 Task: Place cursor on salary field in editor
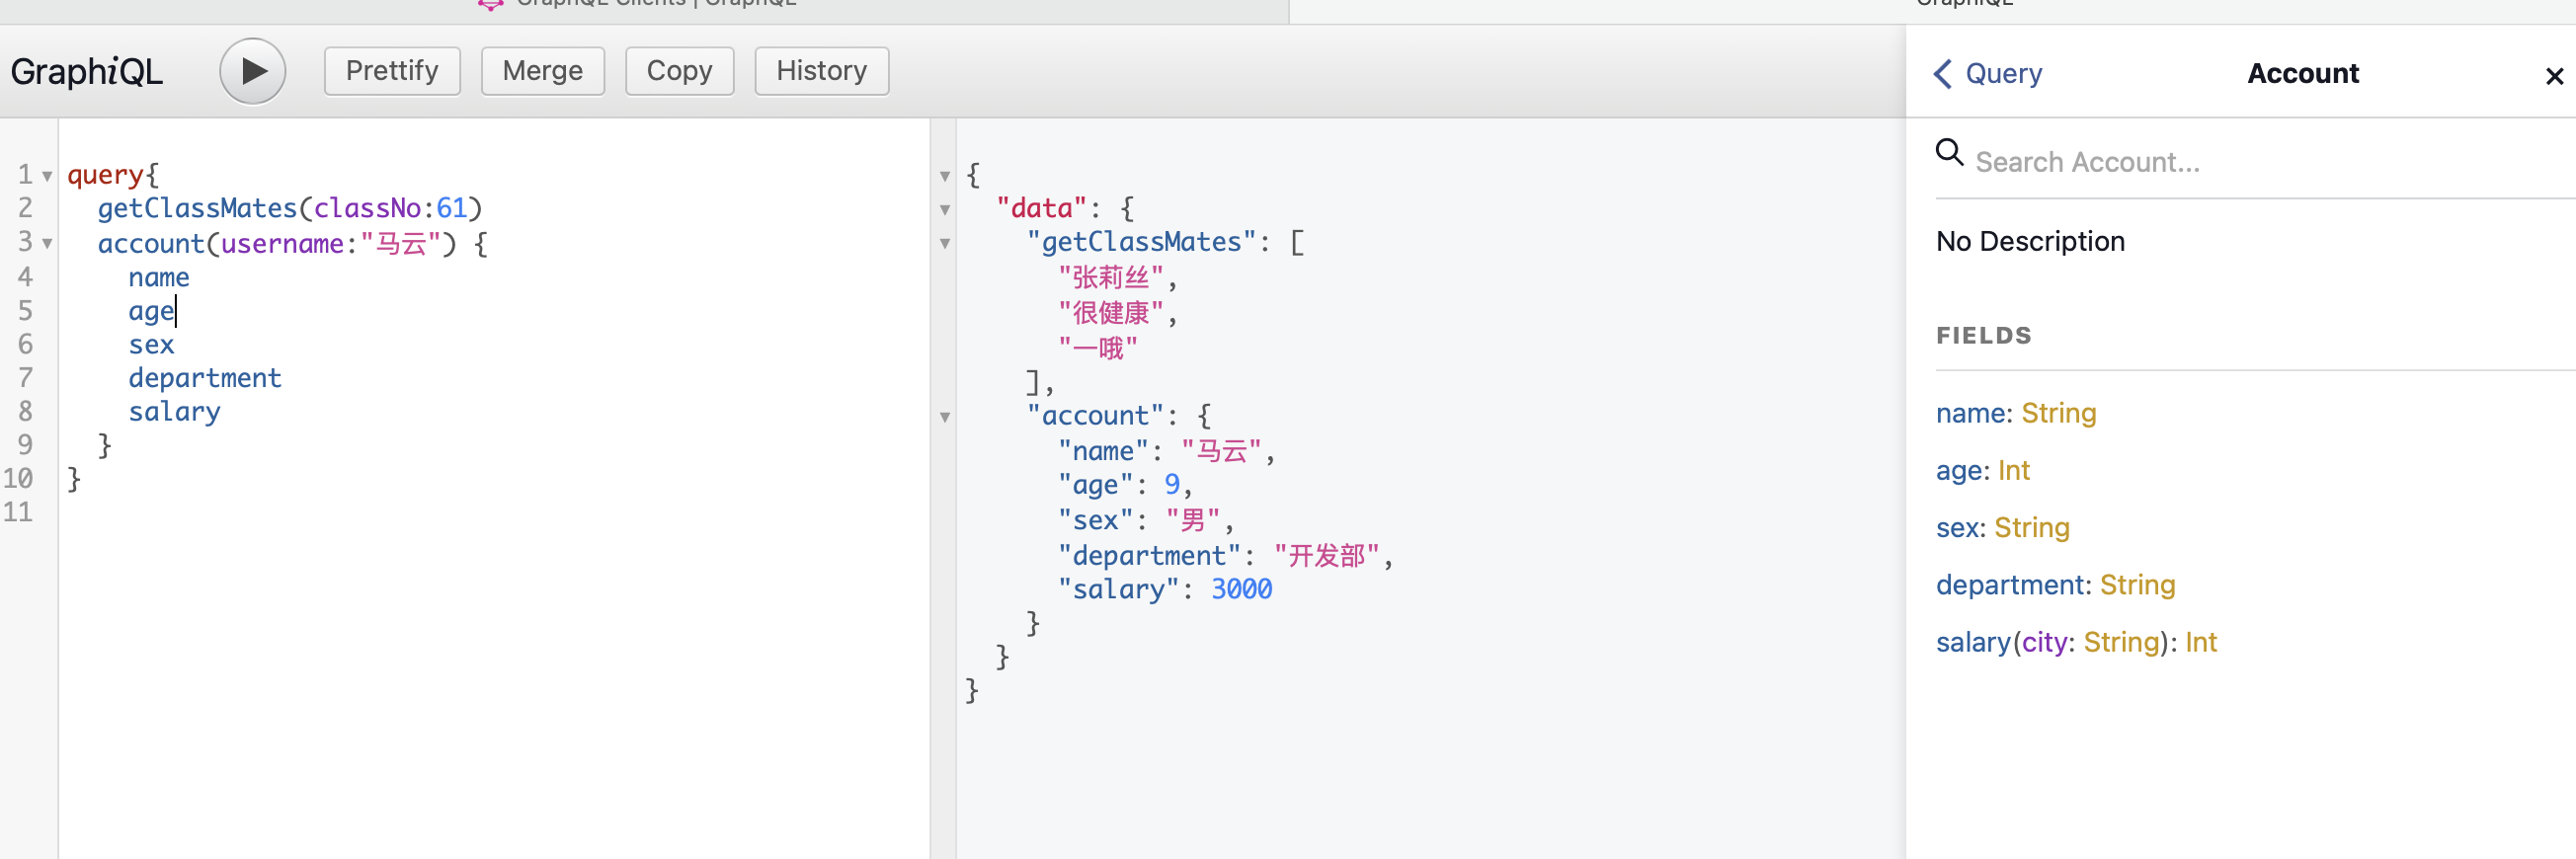click(x=174, y=412)
